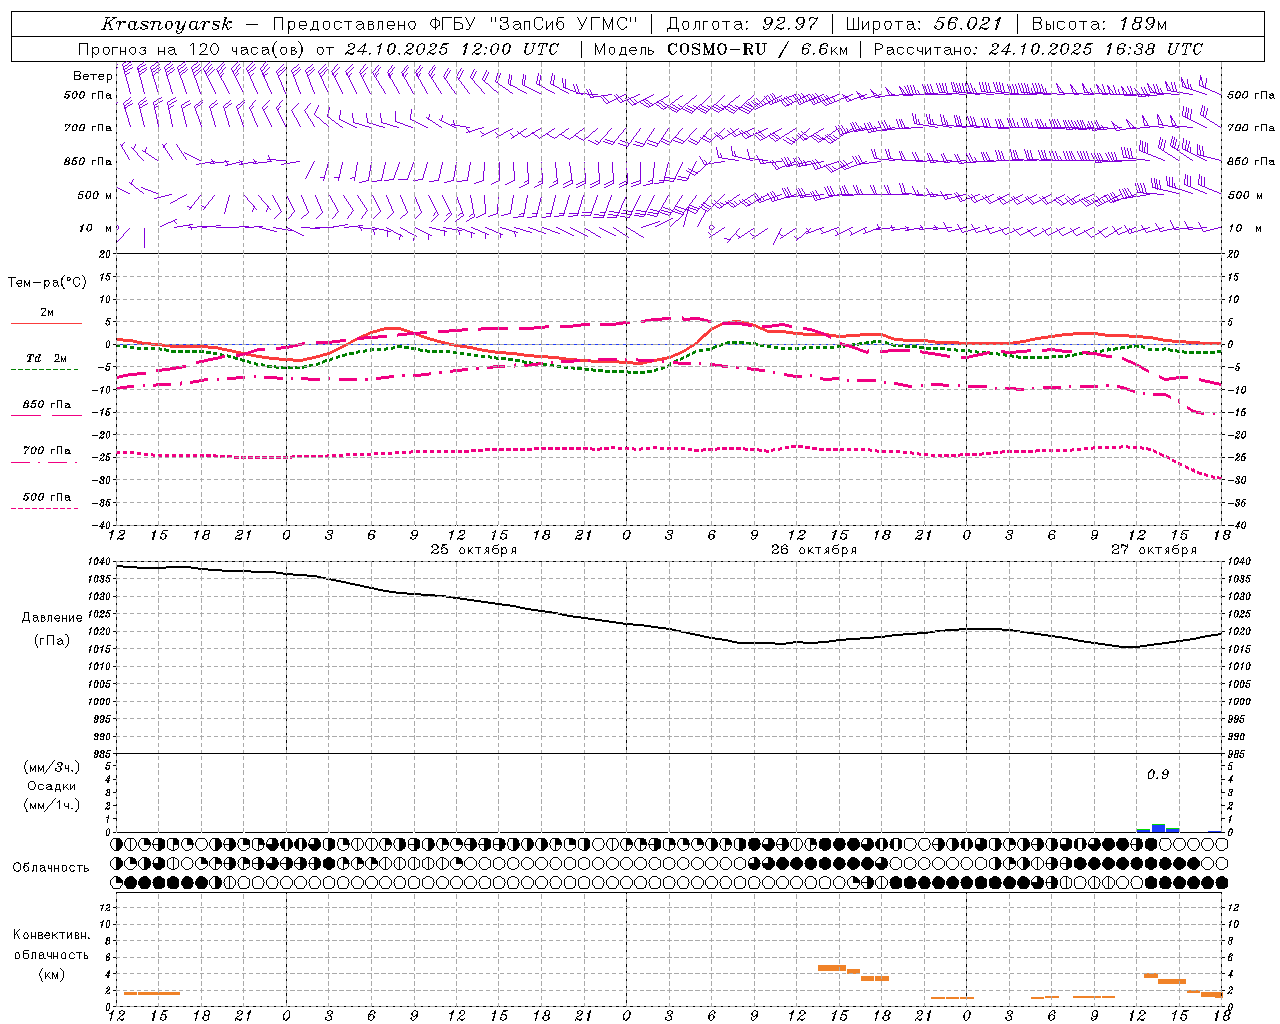Click the 500 гПа temperature legend entry
Screen dimensions: 1280x1024
pyautogui.click(x=46, y=497)
